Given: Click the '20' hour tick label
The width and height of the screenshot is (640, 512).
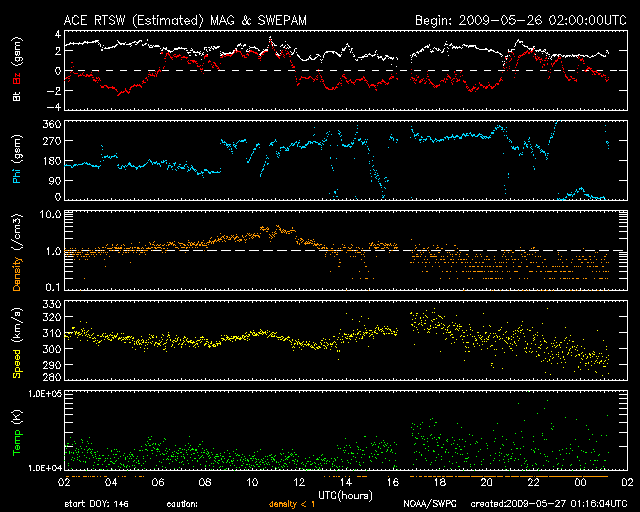Looking at the screenshot, I should click(487, 483).
